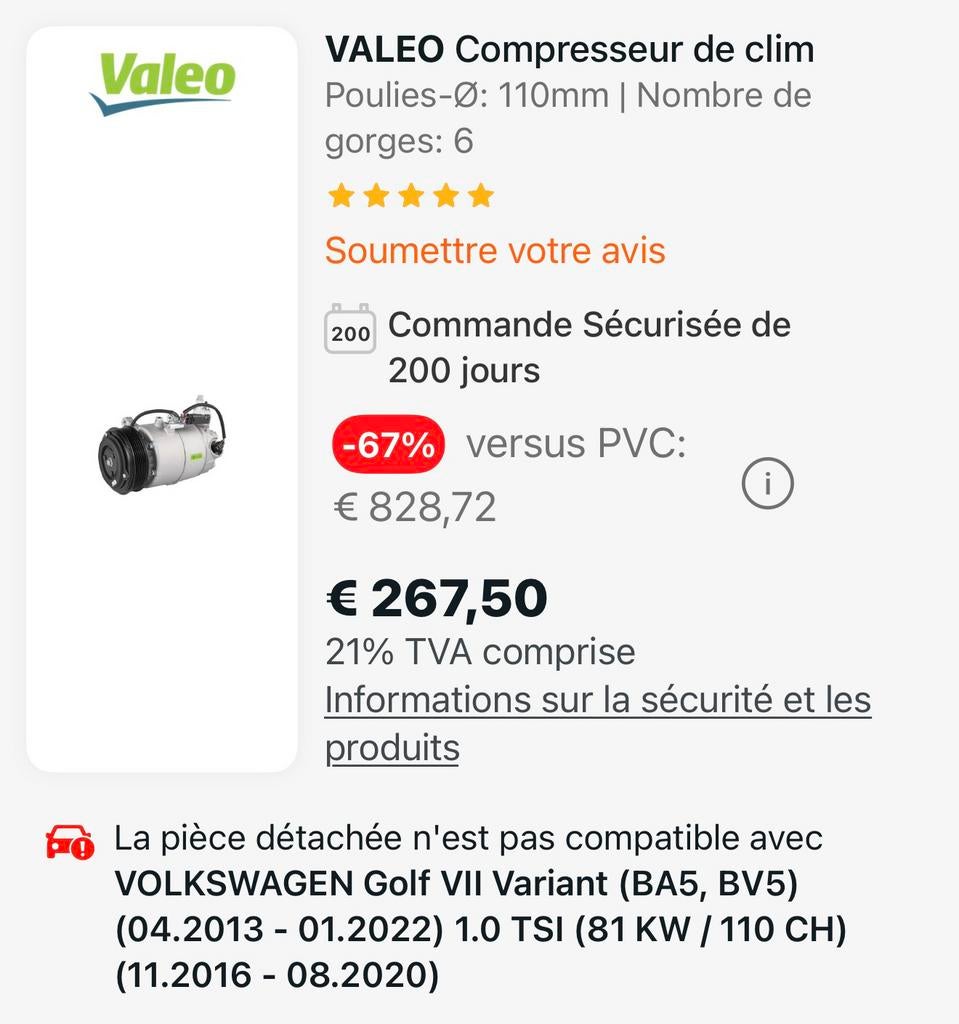Select the third rating star
959x1024 pixels.
[410, 195]
